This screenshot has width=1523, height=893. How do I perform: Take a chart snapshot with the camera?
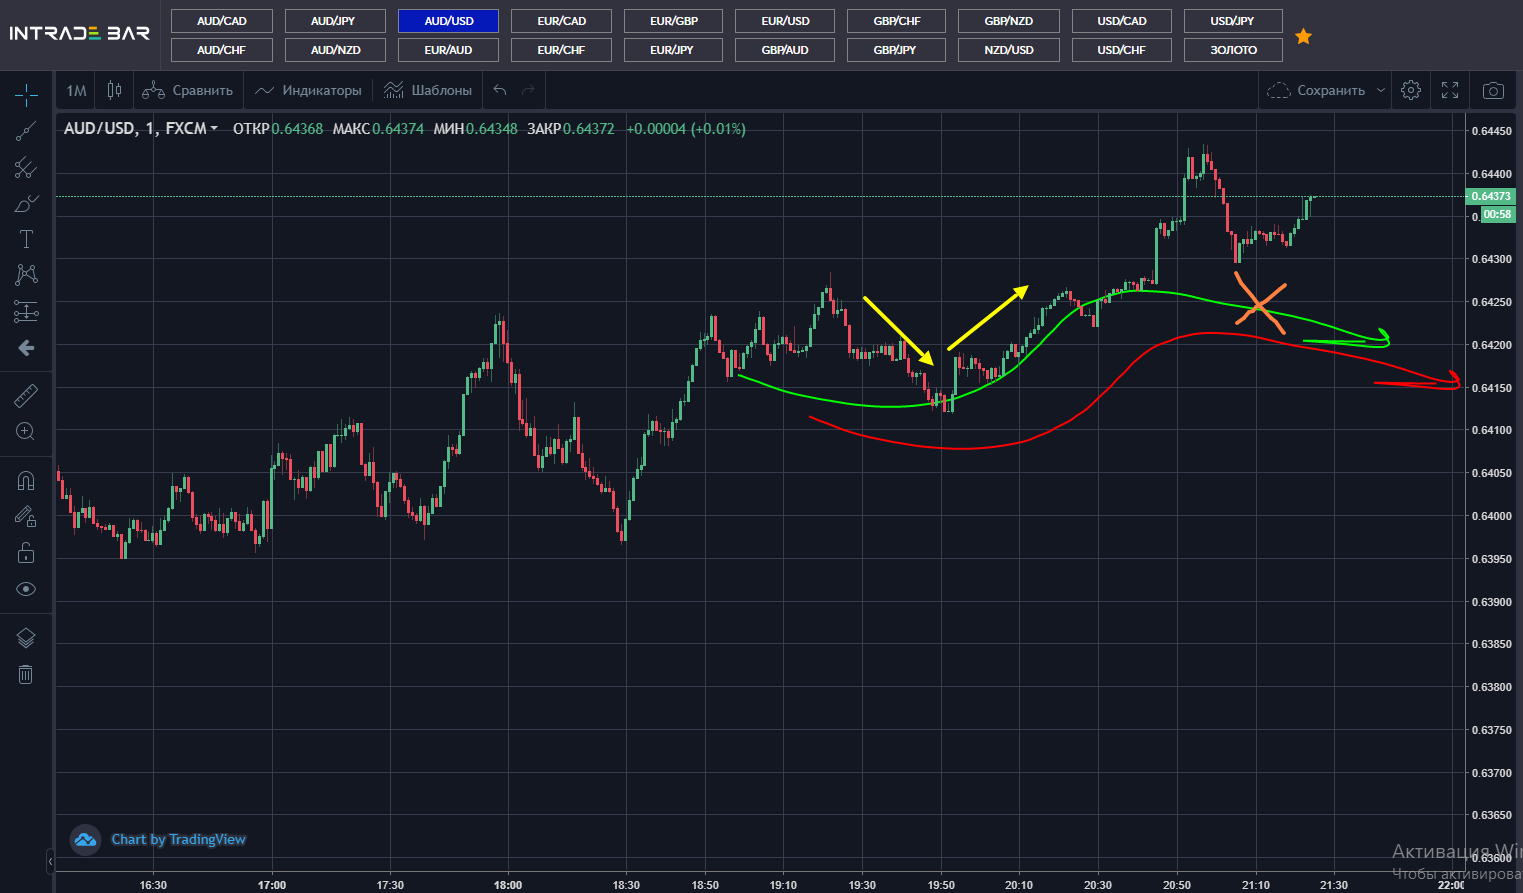tap(1493, 90)
